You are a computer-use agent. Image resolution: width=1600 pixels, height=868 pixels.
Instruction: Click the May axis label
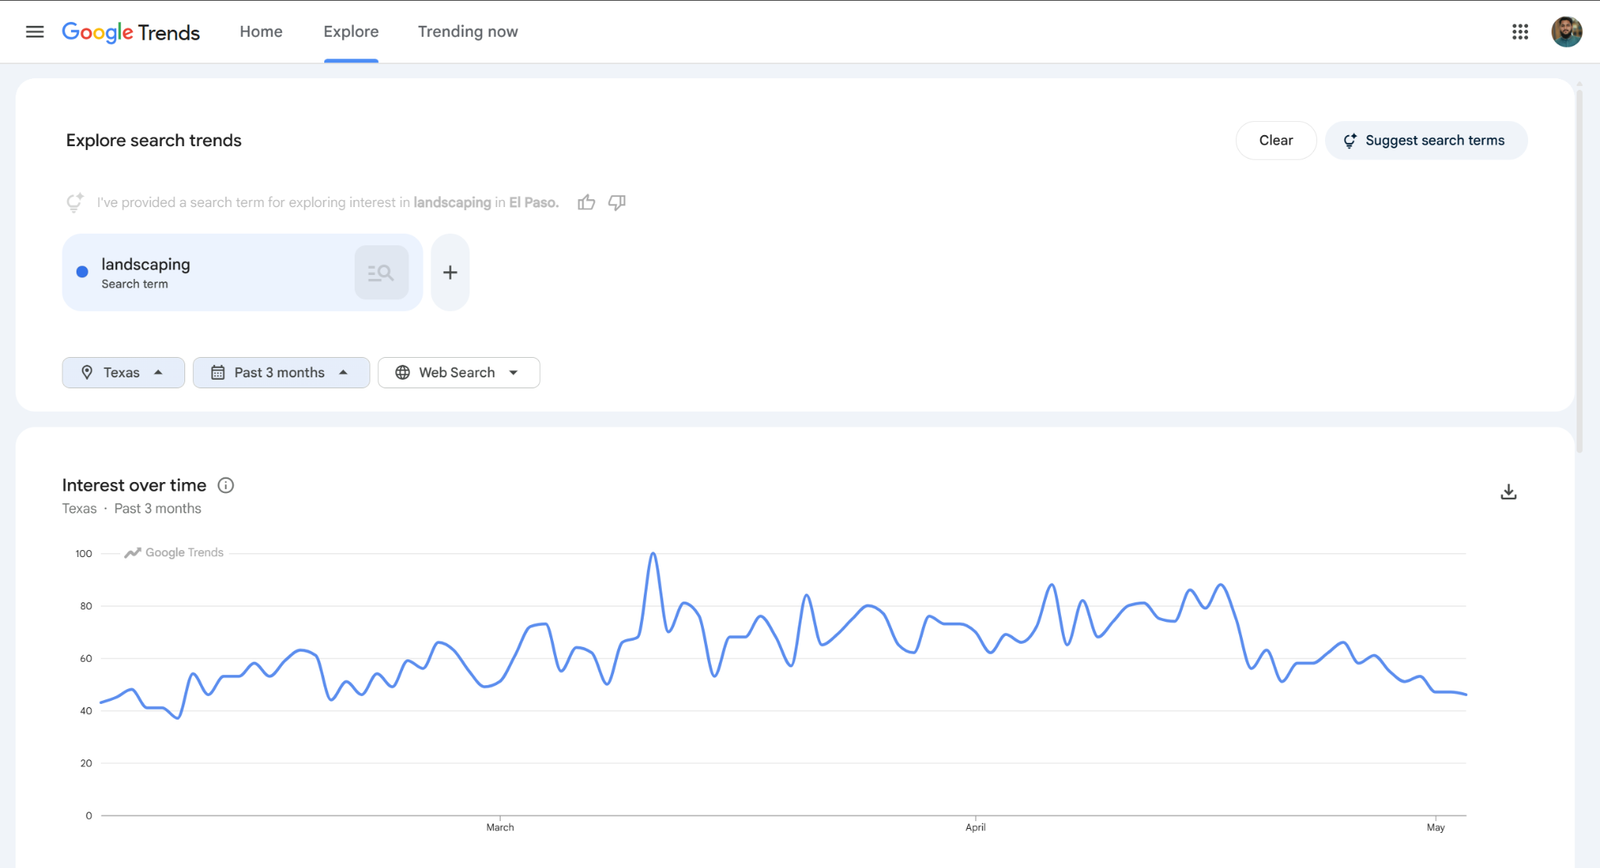pyautogui.click(x=1436, y=828)
